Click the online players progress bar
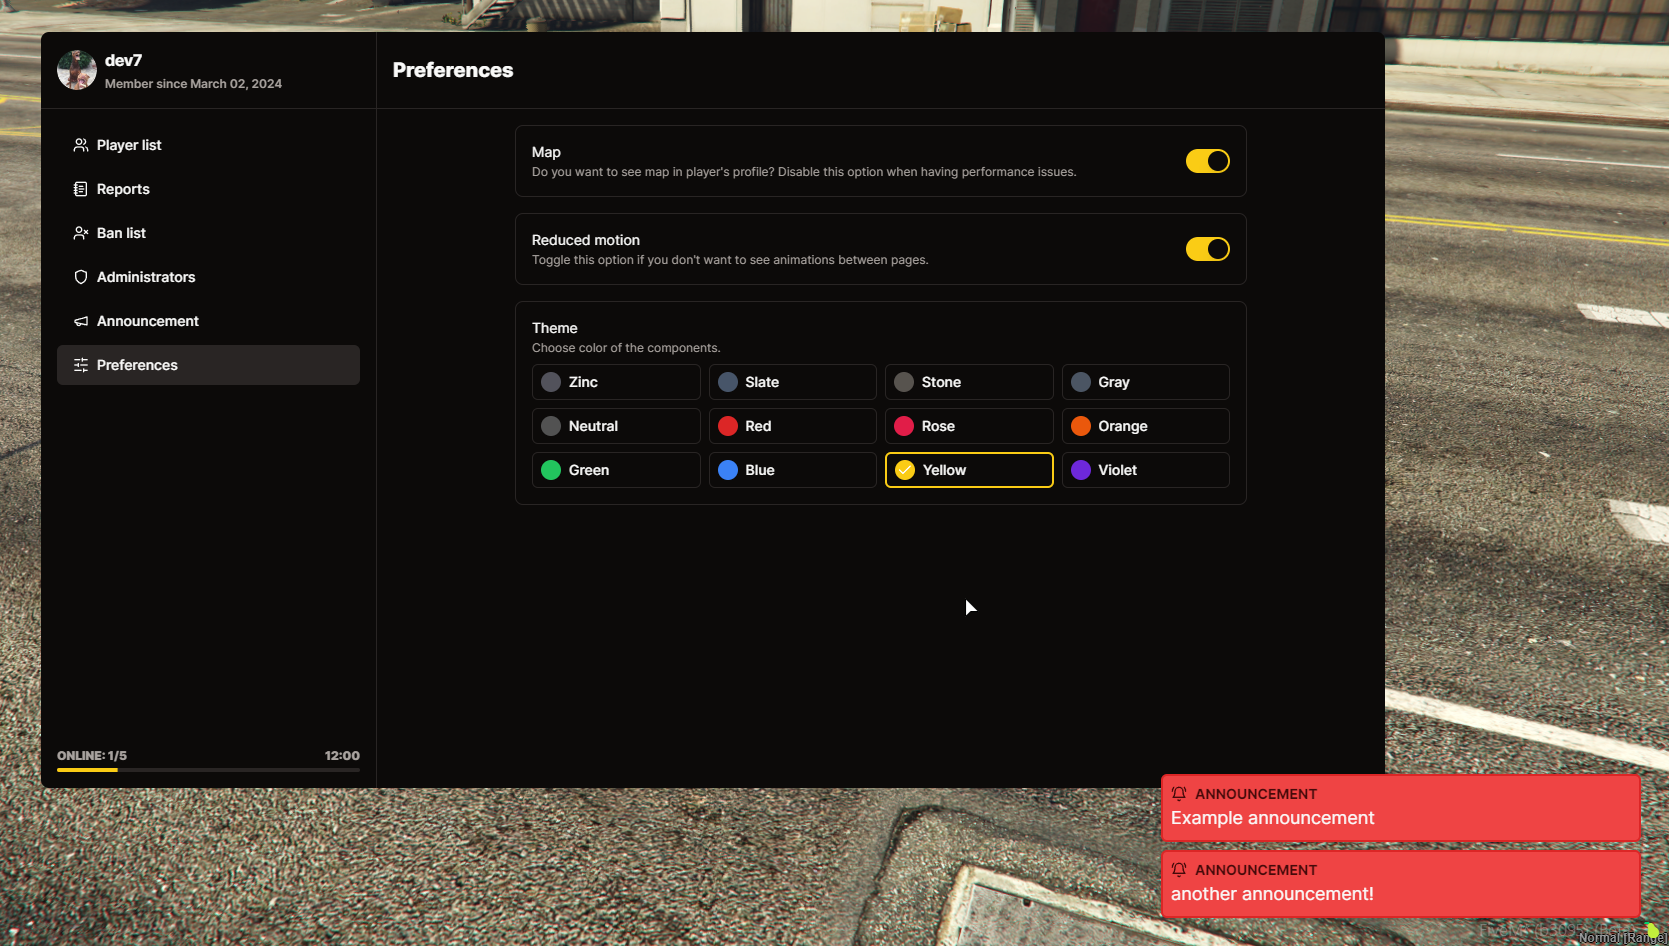 coord(208,769)
